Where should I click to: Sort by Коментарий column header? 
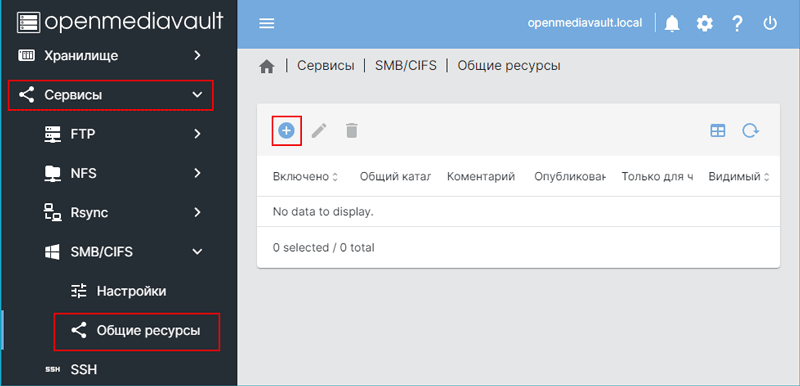(481, 176)
